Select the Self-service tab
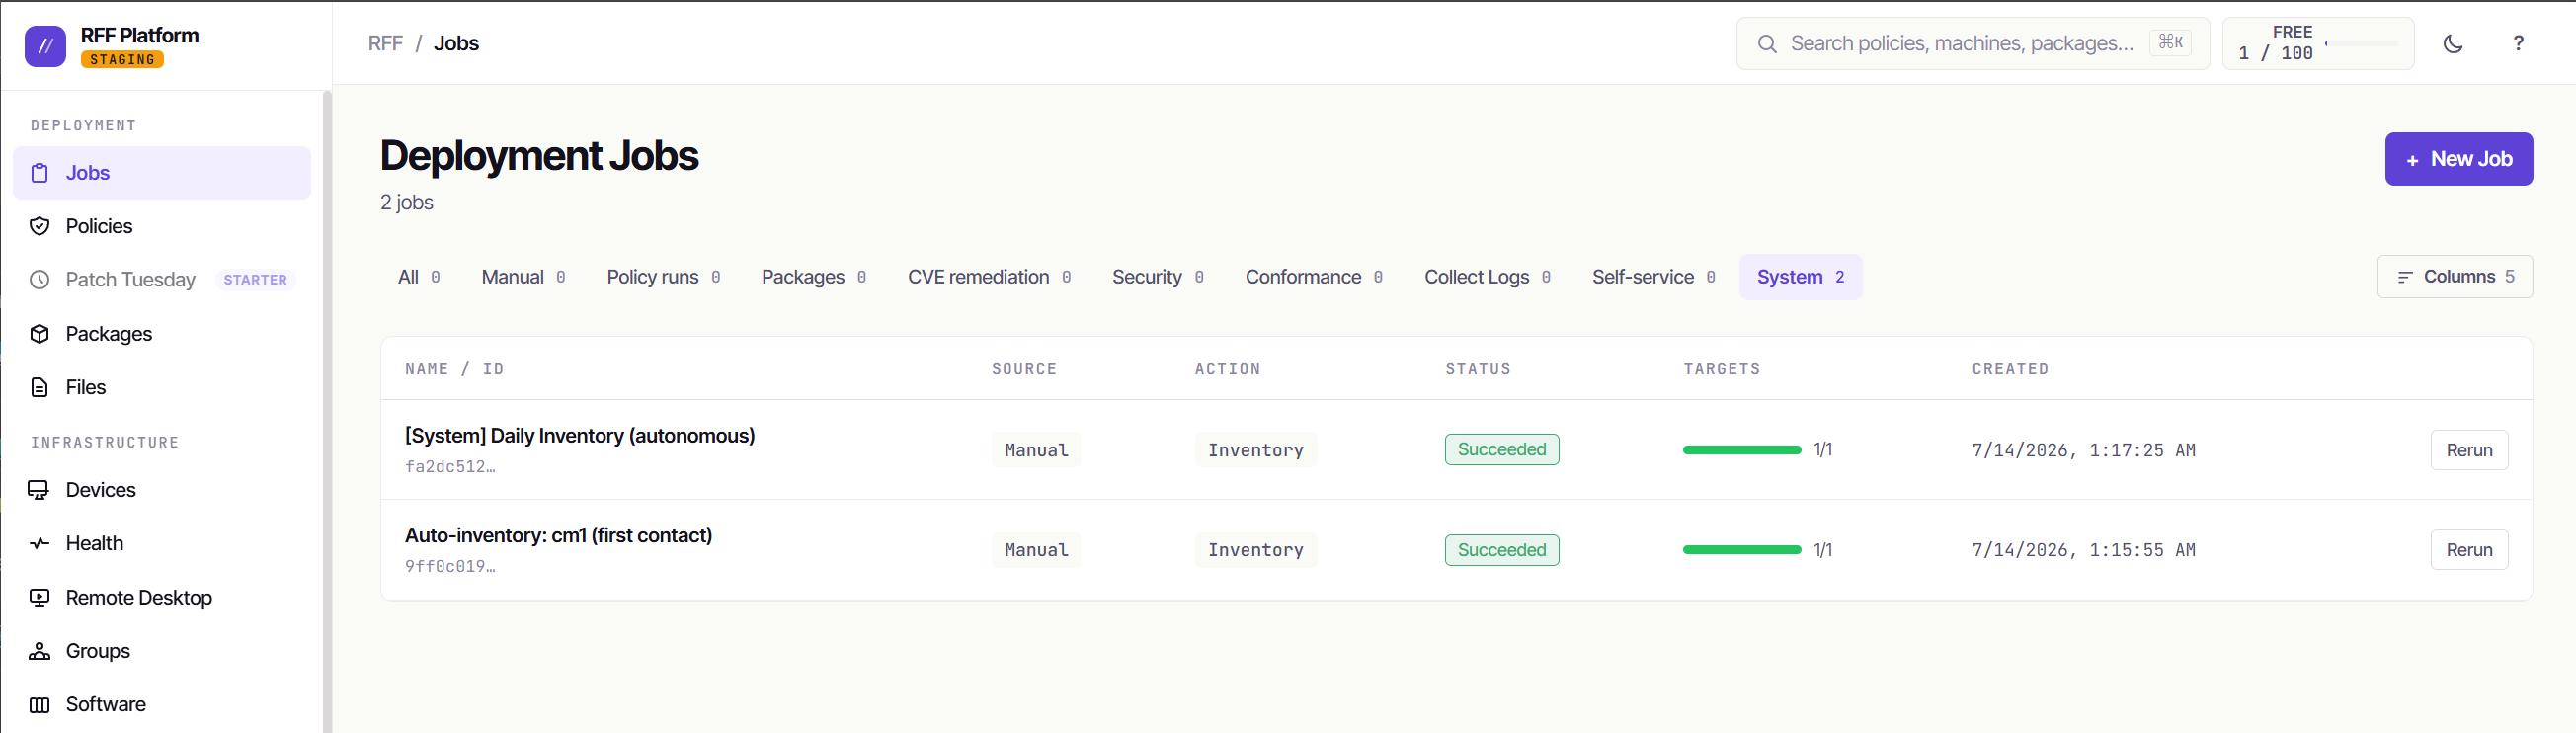 1653,277
